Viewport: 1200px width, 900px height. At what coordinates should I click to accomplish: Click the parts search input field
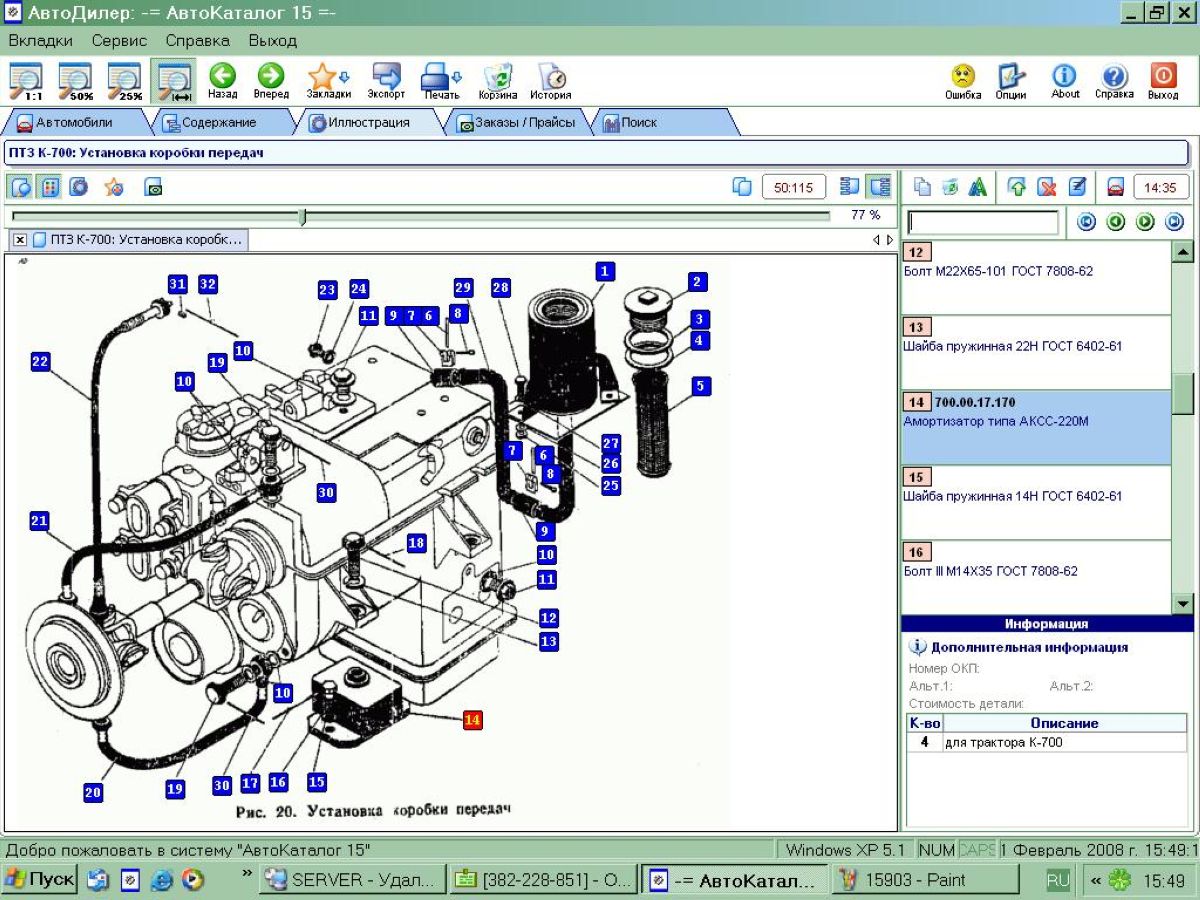pyautogui.click(x=982, y=222)
